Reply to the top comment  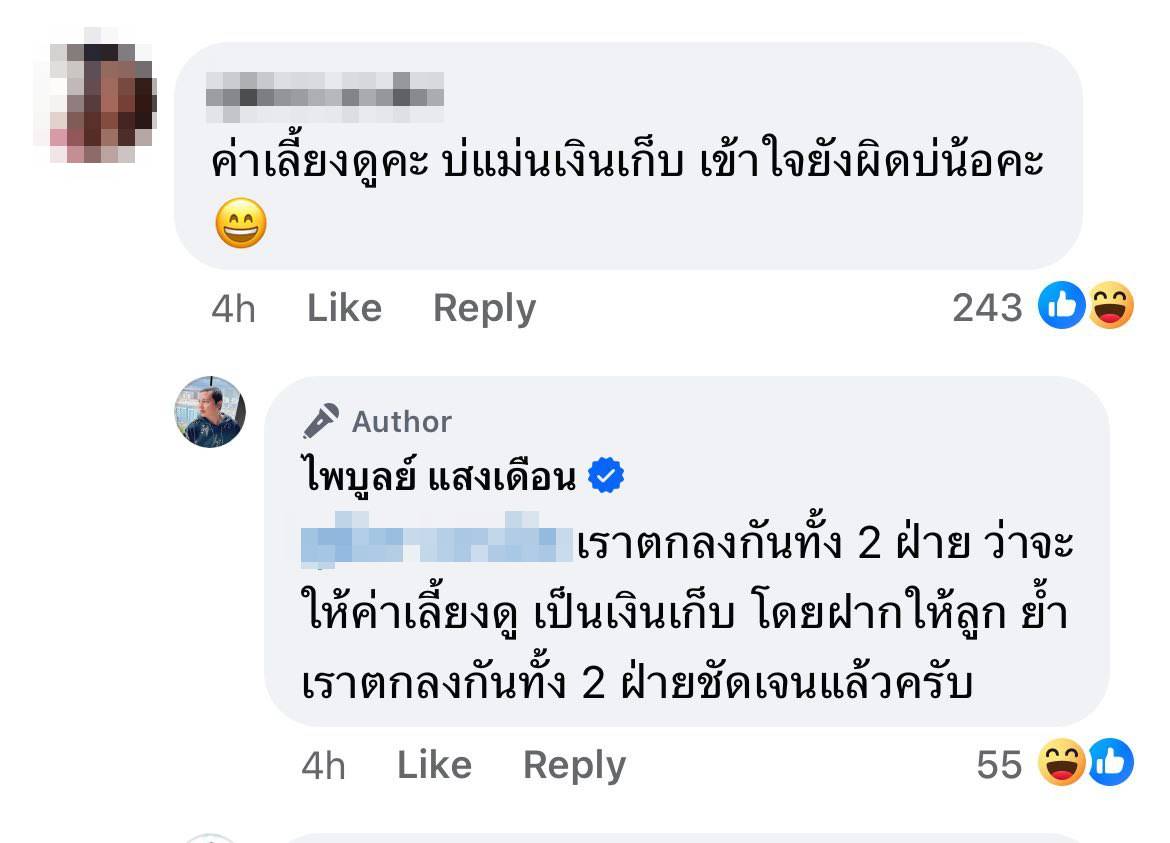pyautogui.click(x=484, y=308)
